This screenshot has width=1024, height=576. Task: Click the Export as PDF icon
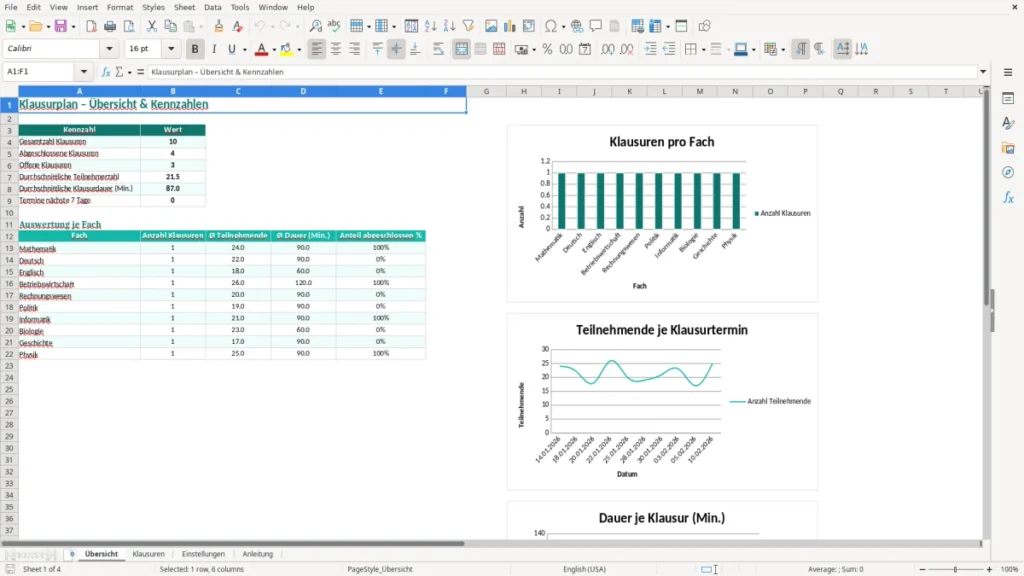coord(91,26)
